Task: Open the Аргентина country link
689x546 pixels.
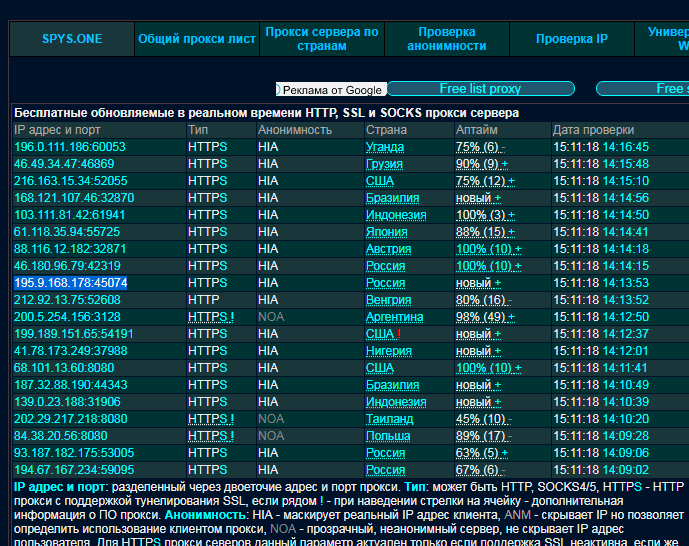Action: [394, 317]
